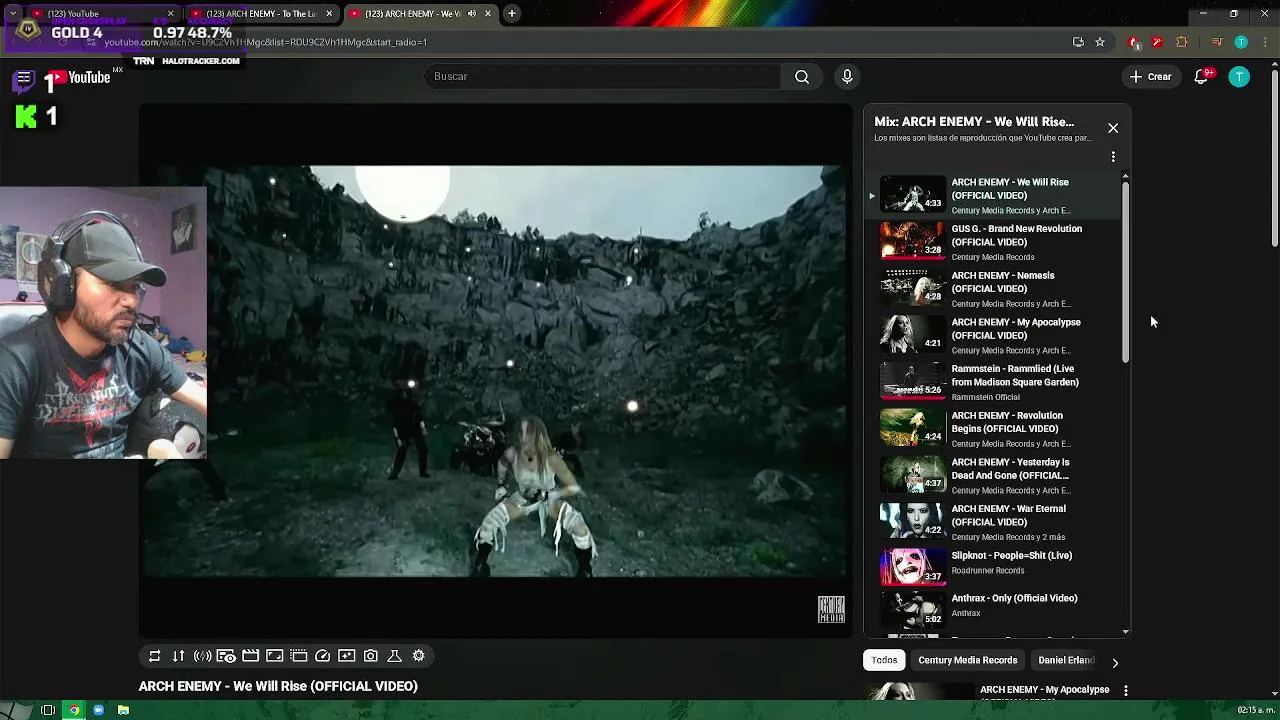Click the We Will Rise mix thumbnail
Viewport: 1280px width, 720px height.
coord(912,195)
